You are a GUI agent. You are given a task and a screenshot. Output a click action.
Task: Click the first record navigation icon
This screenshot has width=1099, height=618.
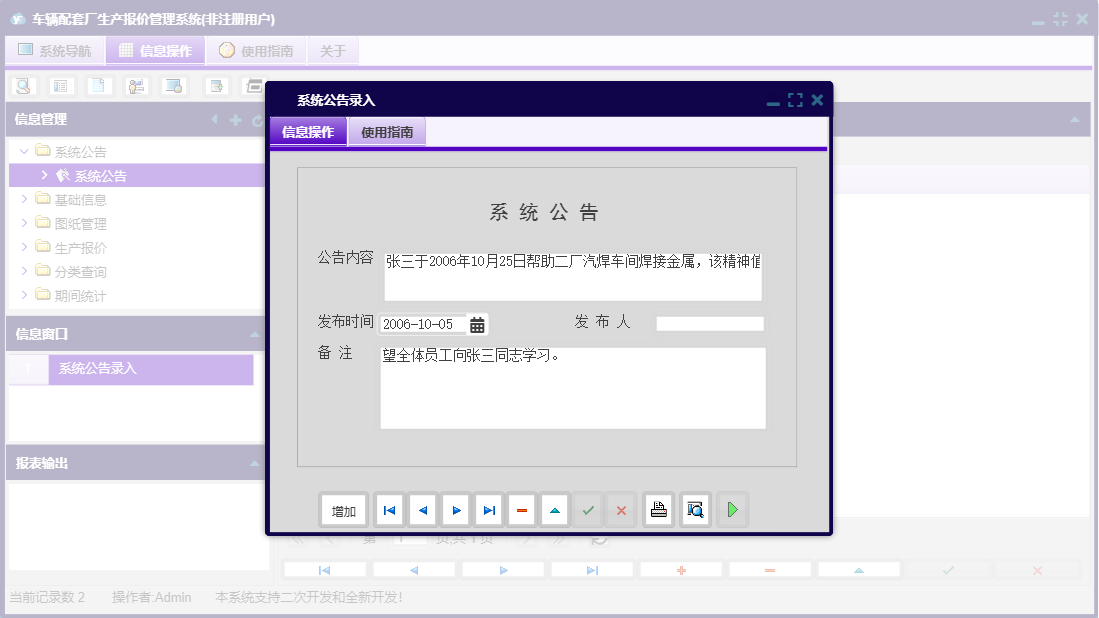[x=389, y=509]
